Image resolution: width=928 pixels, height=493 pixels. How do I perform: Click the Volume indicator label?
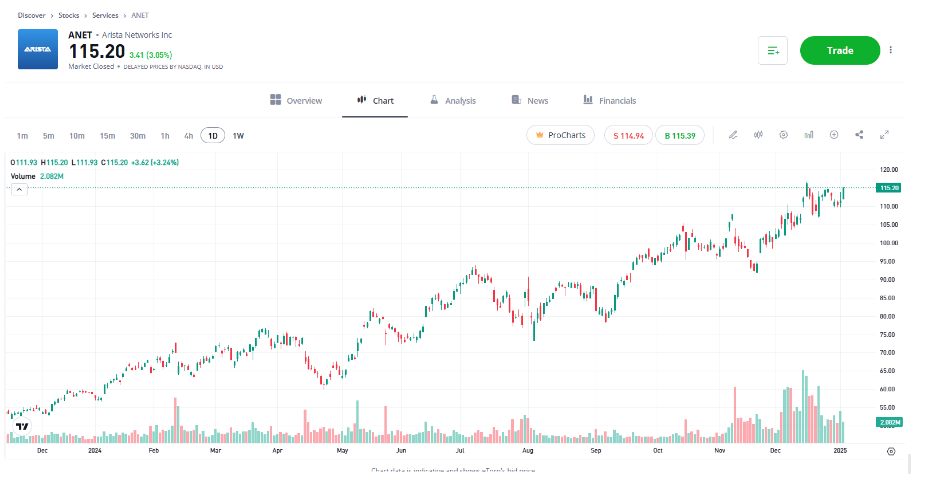(x=23, y=176)
